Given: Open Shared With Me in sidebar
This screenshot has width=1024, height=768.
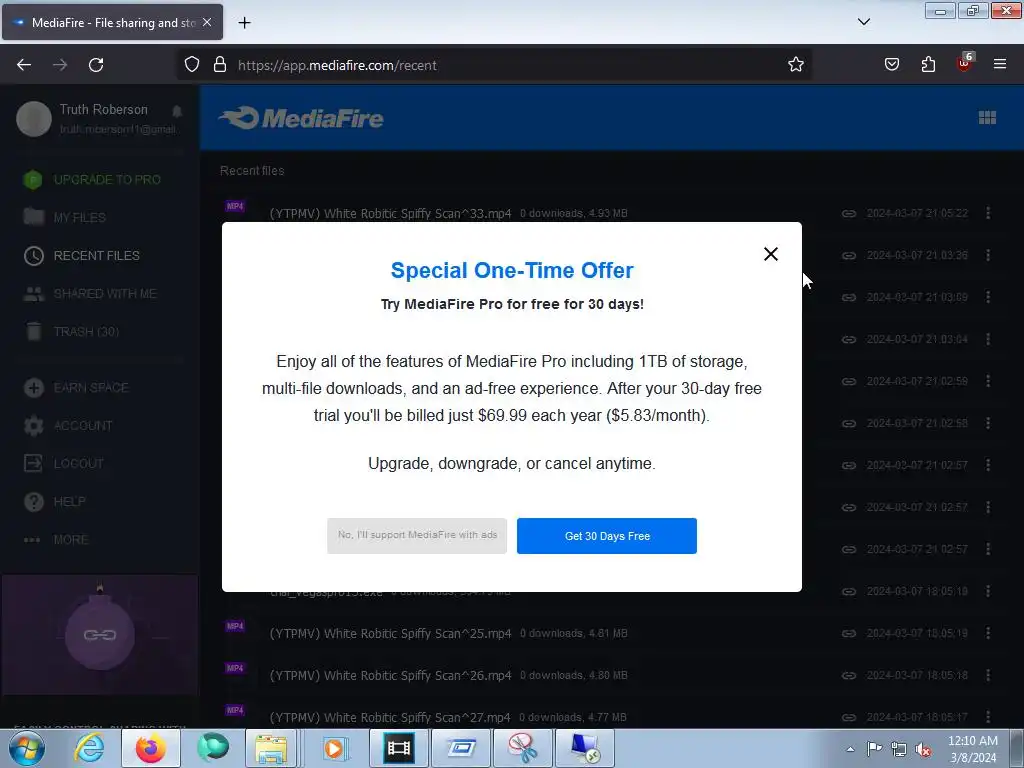Looking at the screenshot, I should click(90, 294).
